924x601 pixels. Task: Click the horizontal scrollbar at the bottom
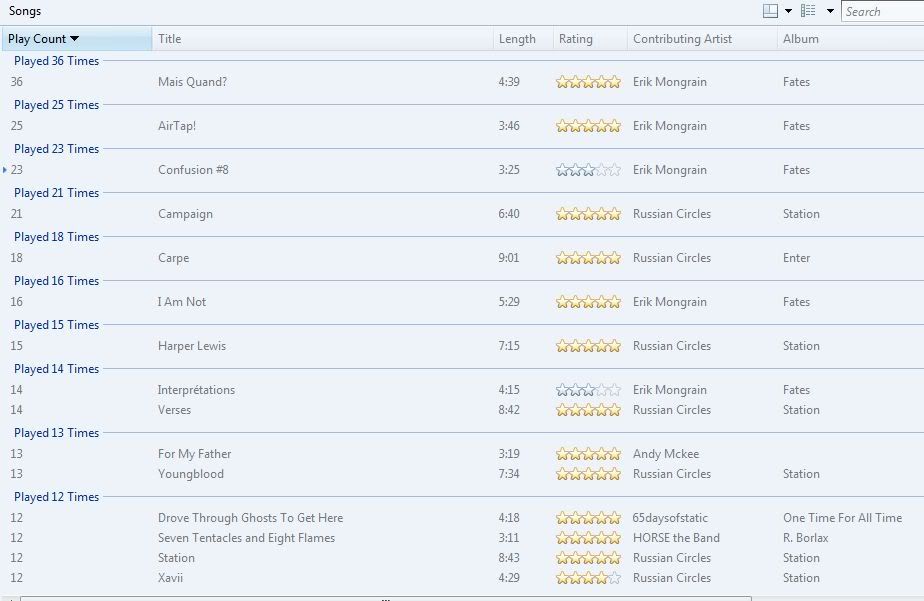386,599
